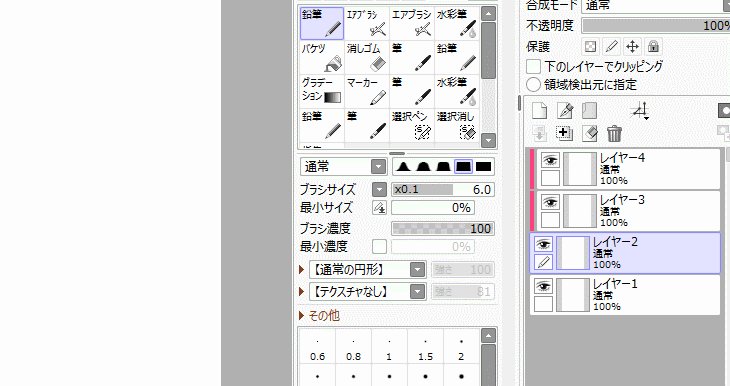This screenshot has height=386, width=730.
Task: Hide レイヤー1 with its eye icon
Action: [543, 286]
